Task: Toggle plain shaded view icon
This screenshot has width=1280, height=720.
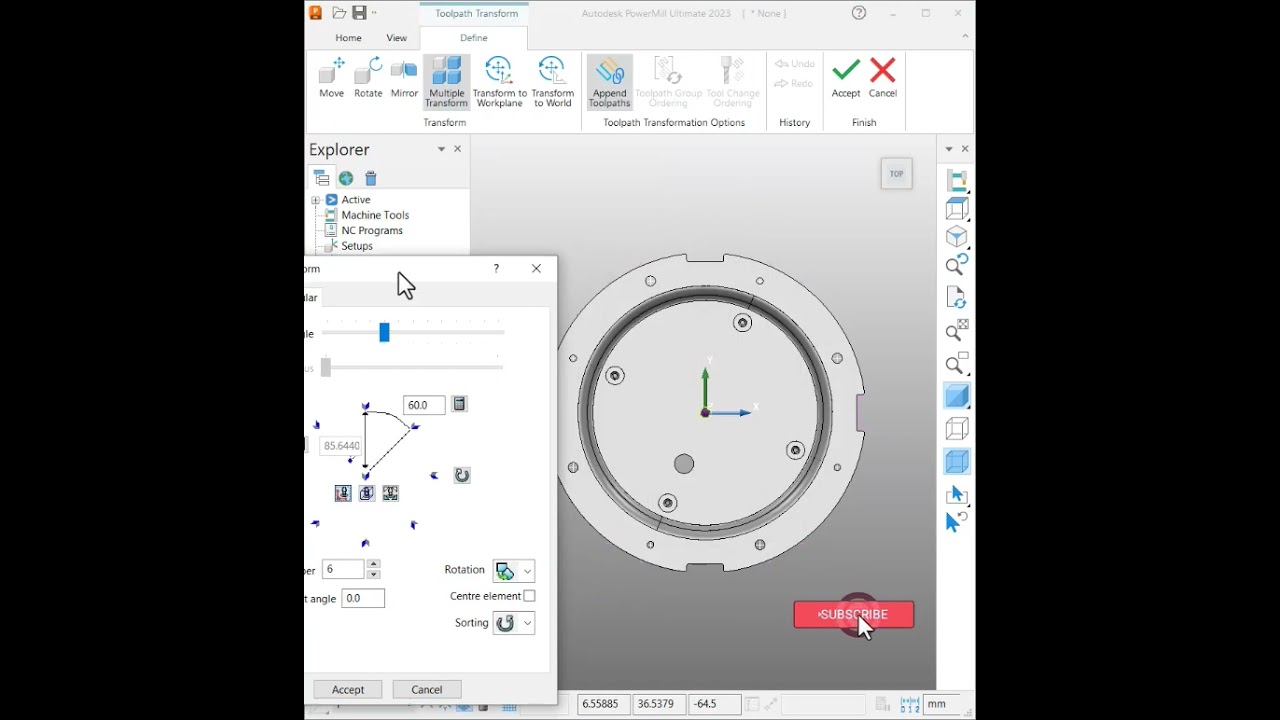Action: tap(957, 397)
